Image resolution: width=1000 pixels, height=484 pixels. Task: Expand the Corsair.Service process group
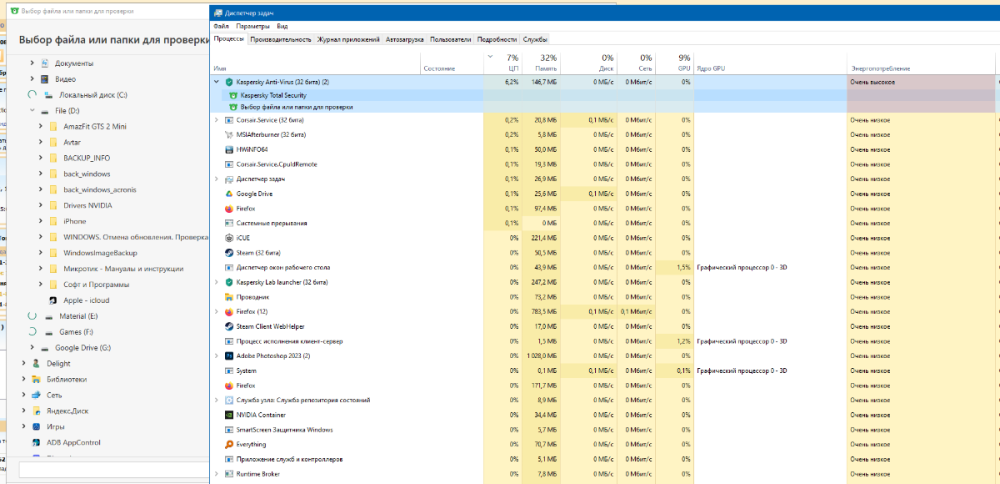click(217, 120)
